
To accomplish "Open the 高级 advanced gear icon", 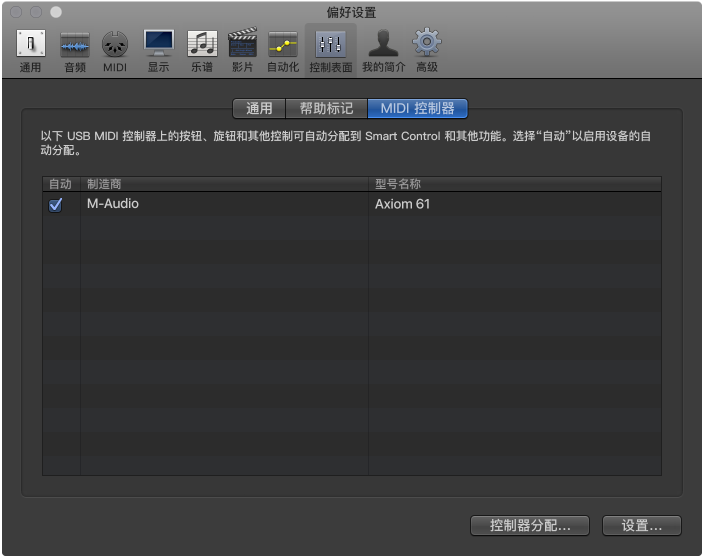I will [427, 50].
